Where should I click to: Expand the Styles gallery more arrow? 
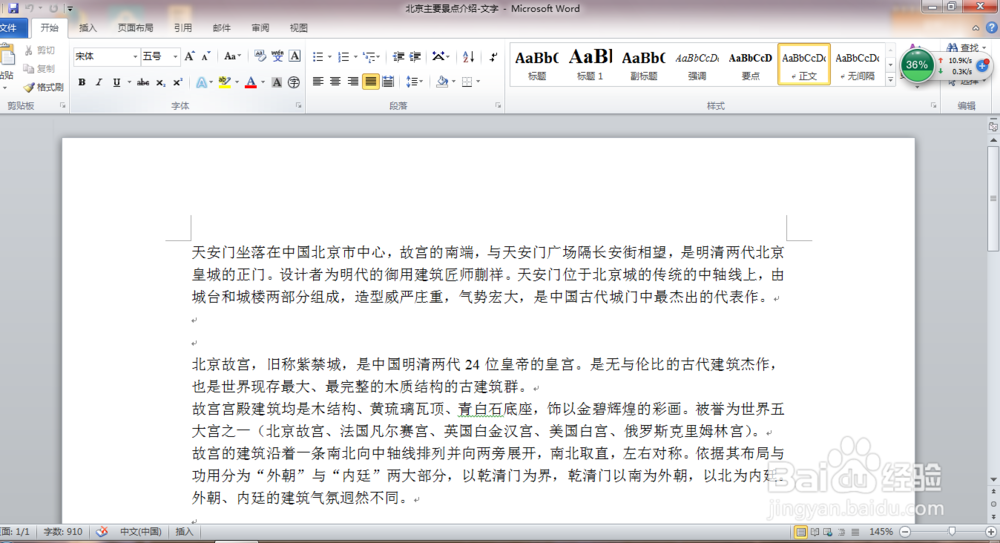[891, 80]
